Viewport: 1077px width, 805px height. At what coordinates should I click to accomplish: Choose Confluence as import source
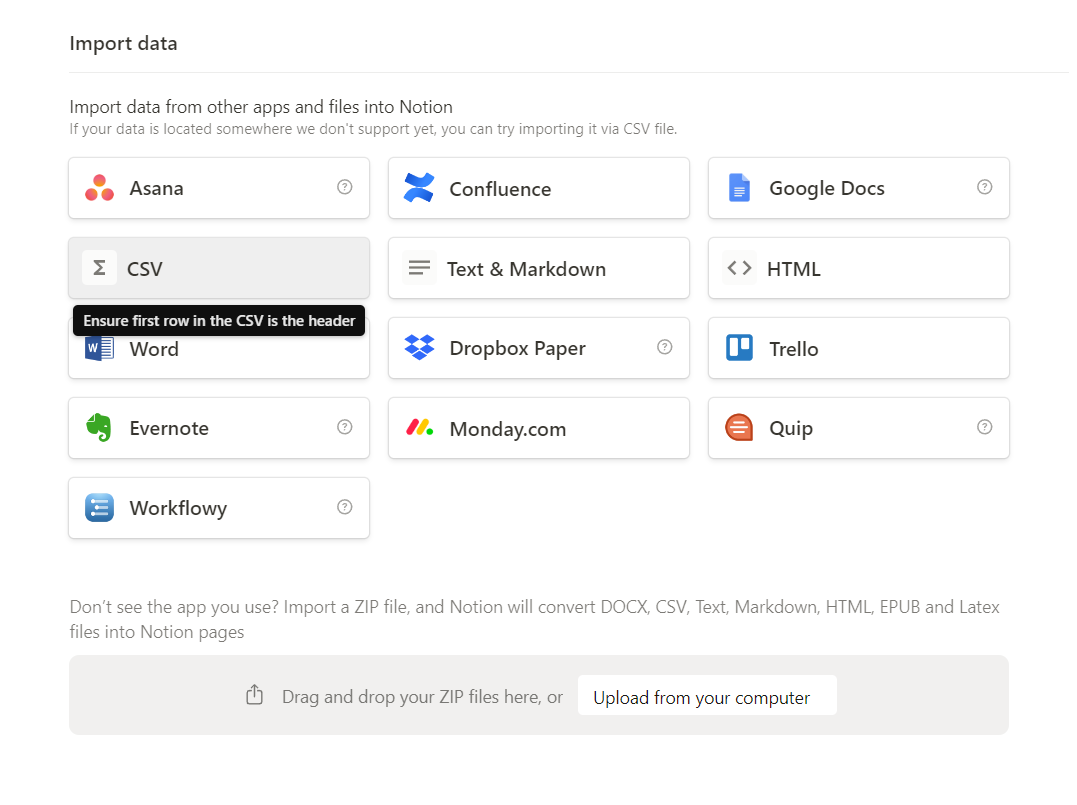click(x=538, y=188)
